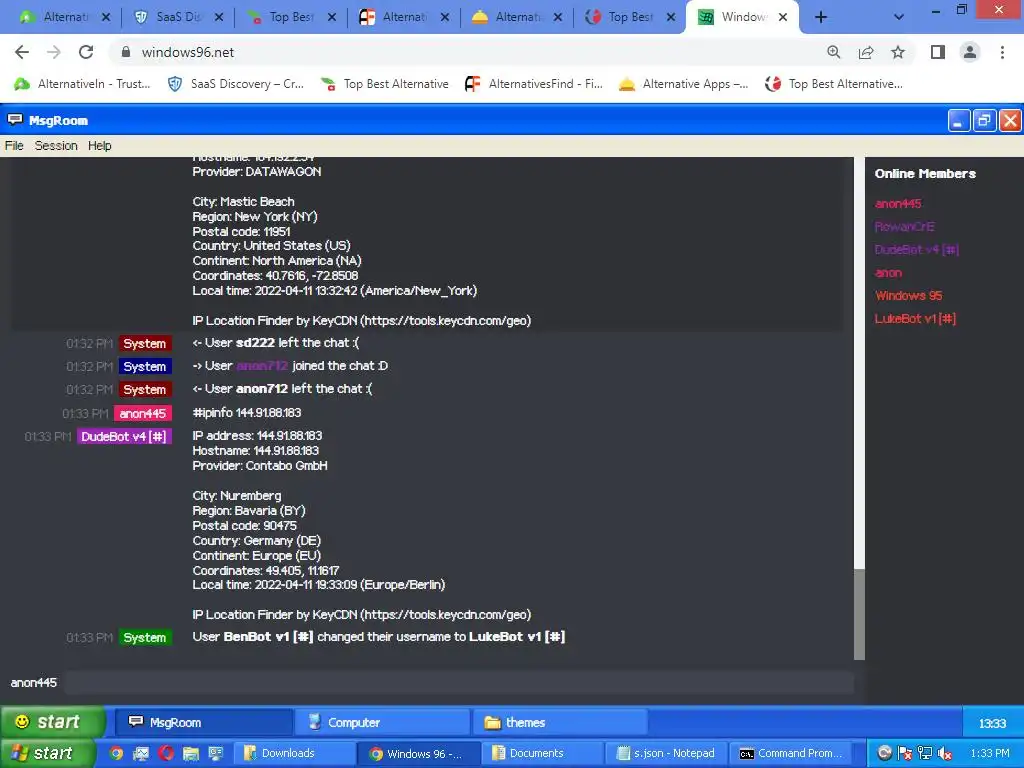Open AlternativeIn bookmark
Image resolution: width=1024 pixels, height=768 pixels.
click(82, 84)
